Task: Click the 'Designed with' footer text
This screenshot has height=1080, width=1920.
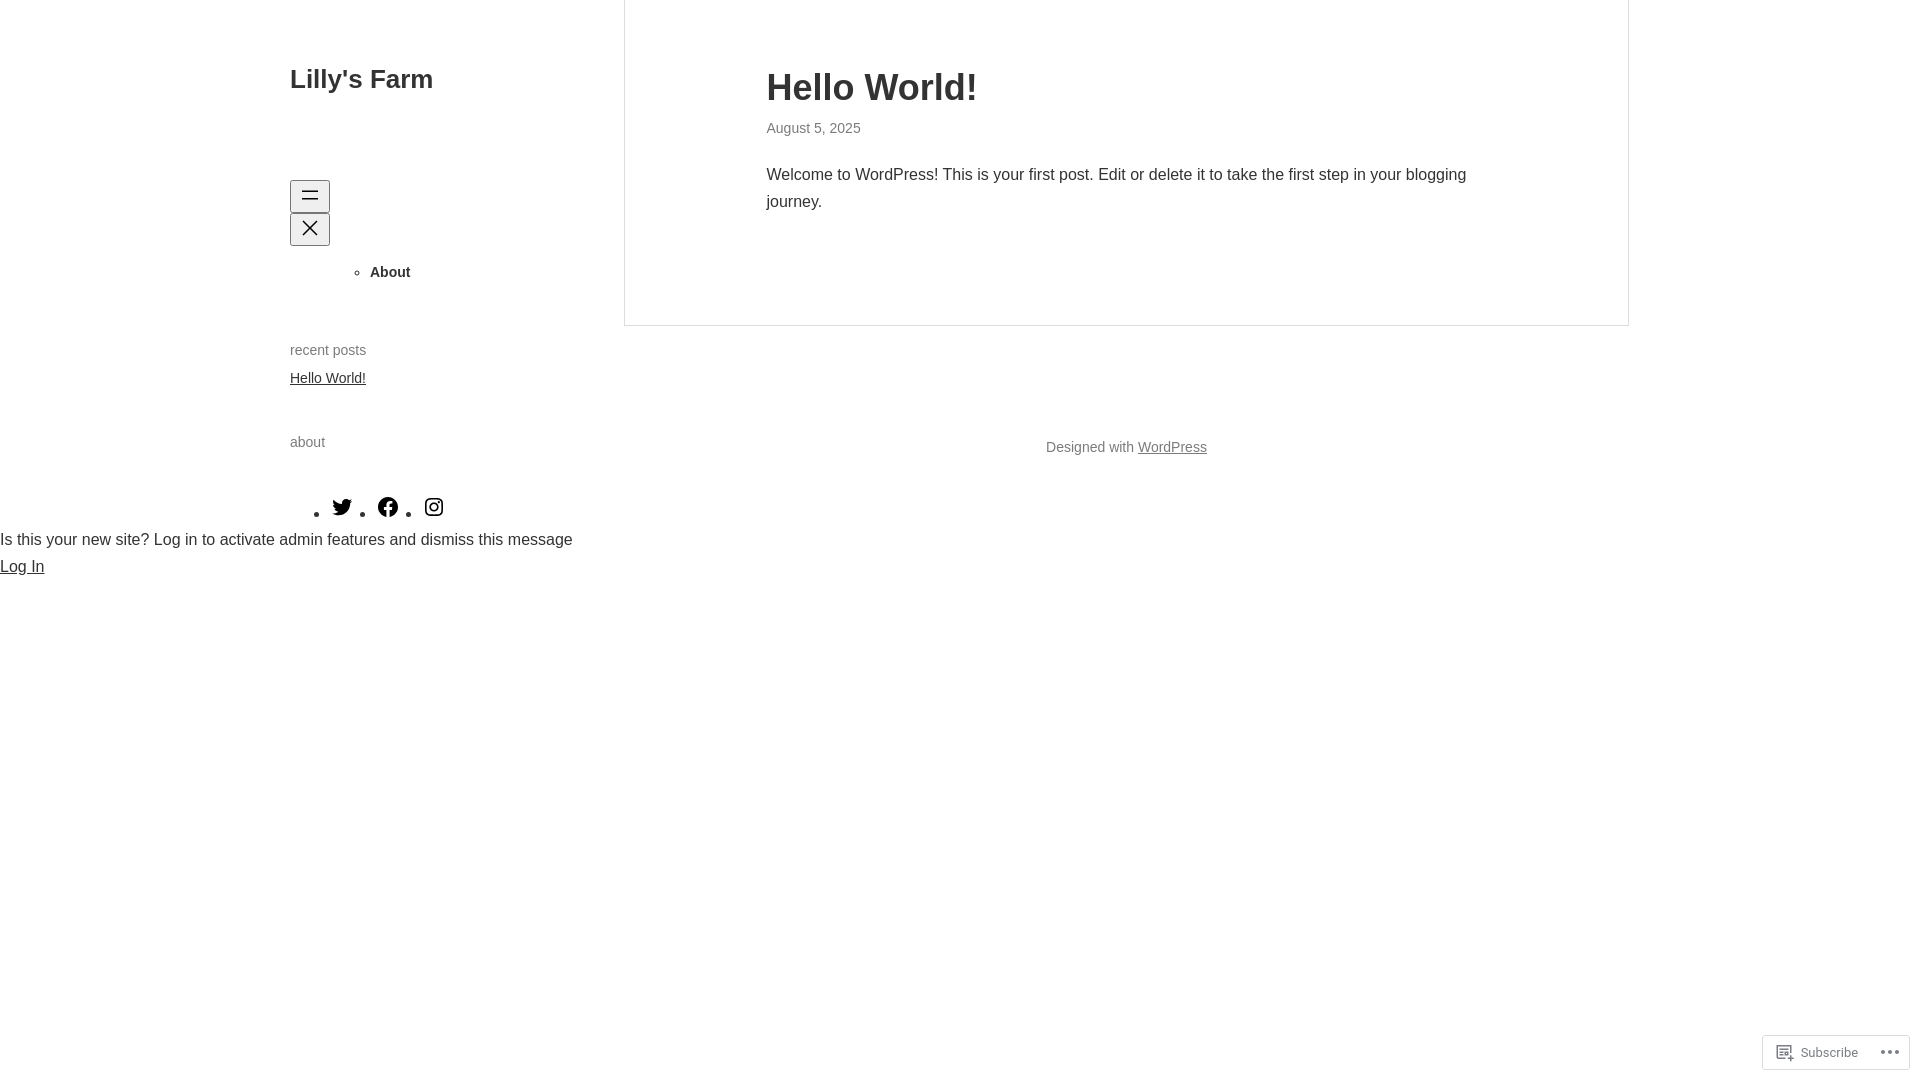Action: 1090,447
